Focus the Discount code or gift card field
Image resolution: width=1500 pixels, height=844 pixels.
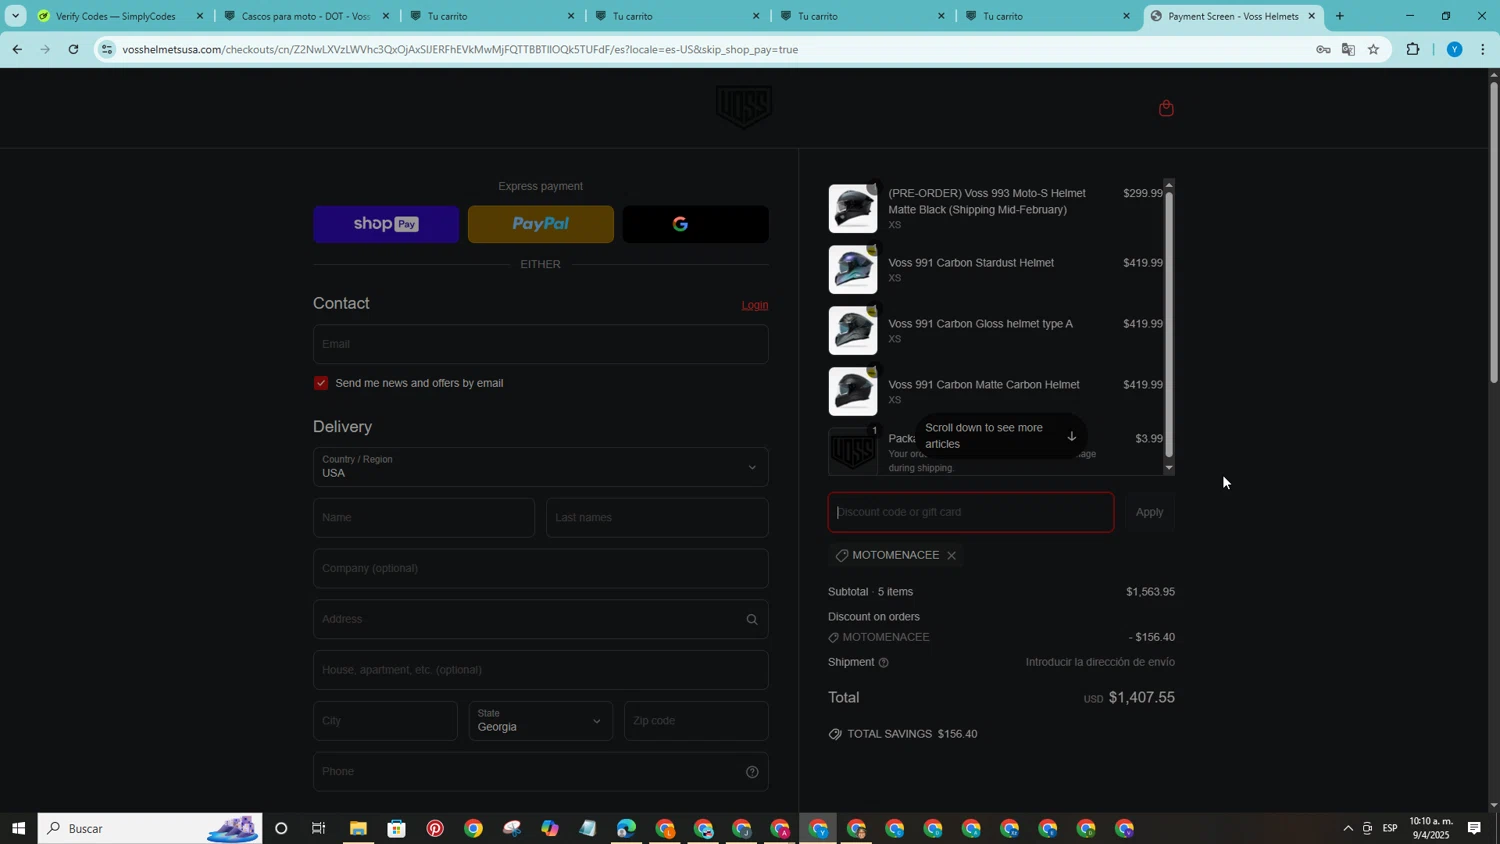click(x=971, y=512)
